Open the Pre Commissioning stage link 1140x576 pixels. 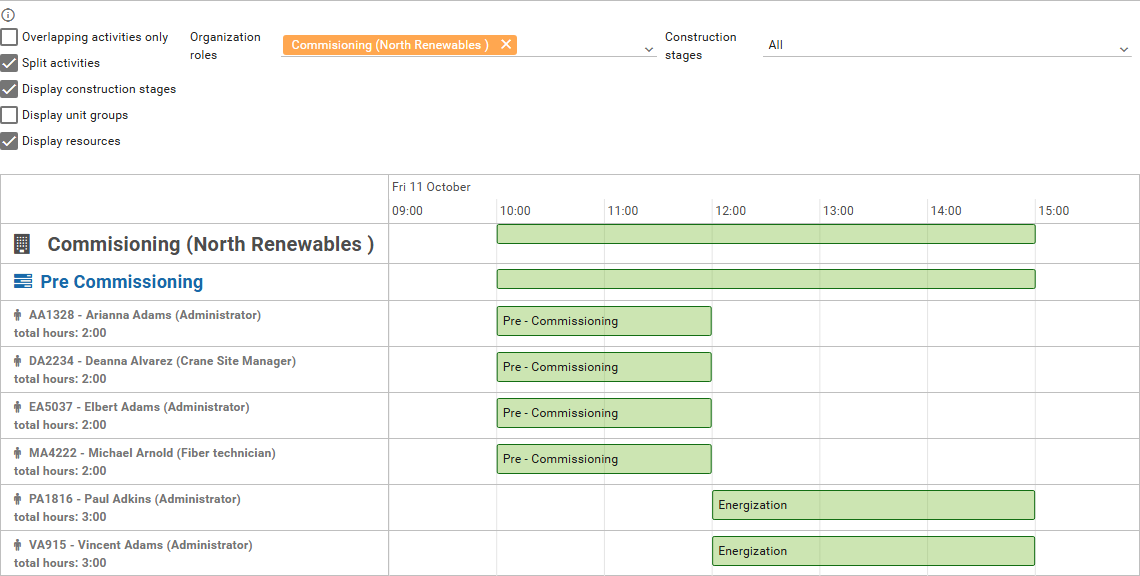tap(121, 281)
